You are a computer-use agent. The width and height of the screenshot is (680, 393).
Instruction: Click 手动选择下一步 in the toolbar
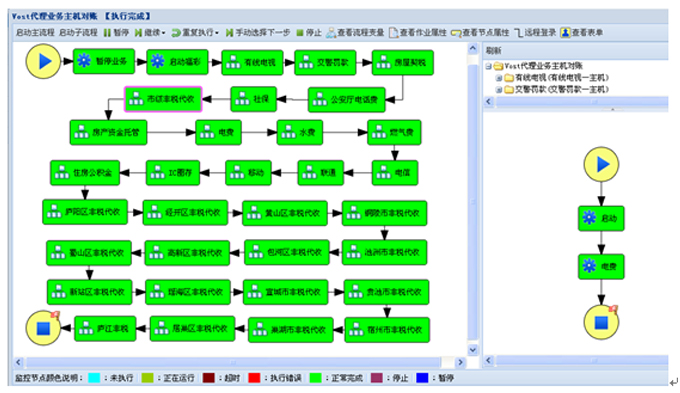coord(258,33)
